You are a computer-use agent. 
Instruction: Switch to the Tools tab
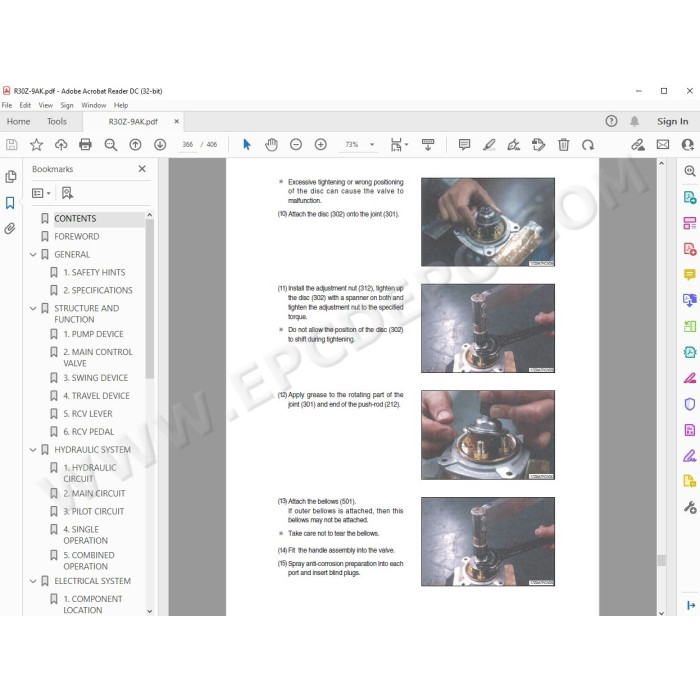pos(57,121)
